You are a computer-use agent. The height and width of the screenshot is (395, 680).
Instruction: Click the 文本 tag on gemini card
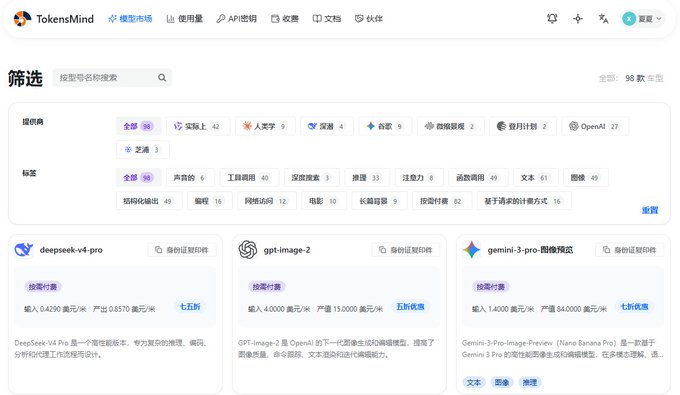pyautogui.click(x=474, y=382)
